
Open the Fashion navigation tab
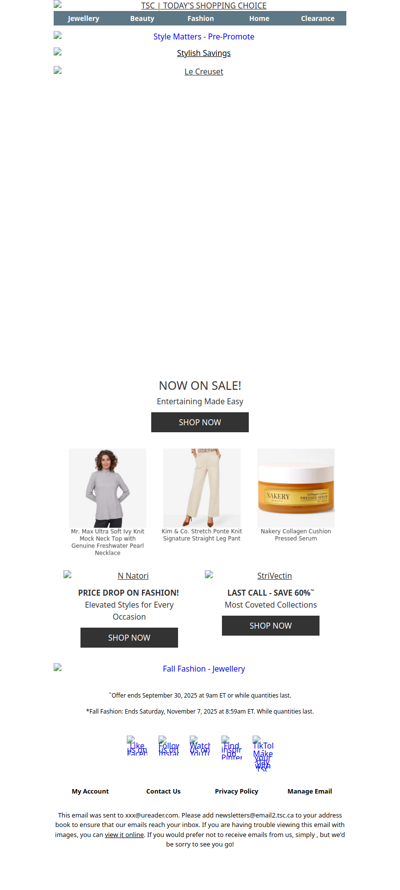201,18
